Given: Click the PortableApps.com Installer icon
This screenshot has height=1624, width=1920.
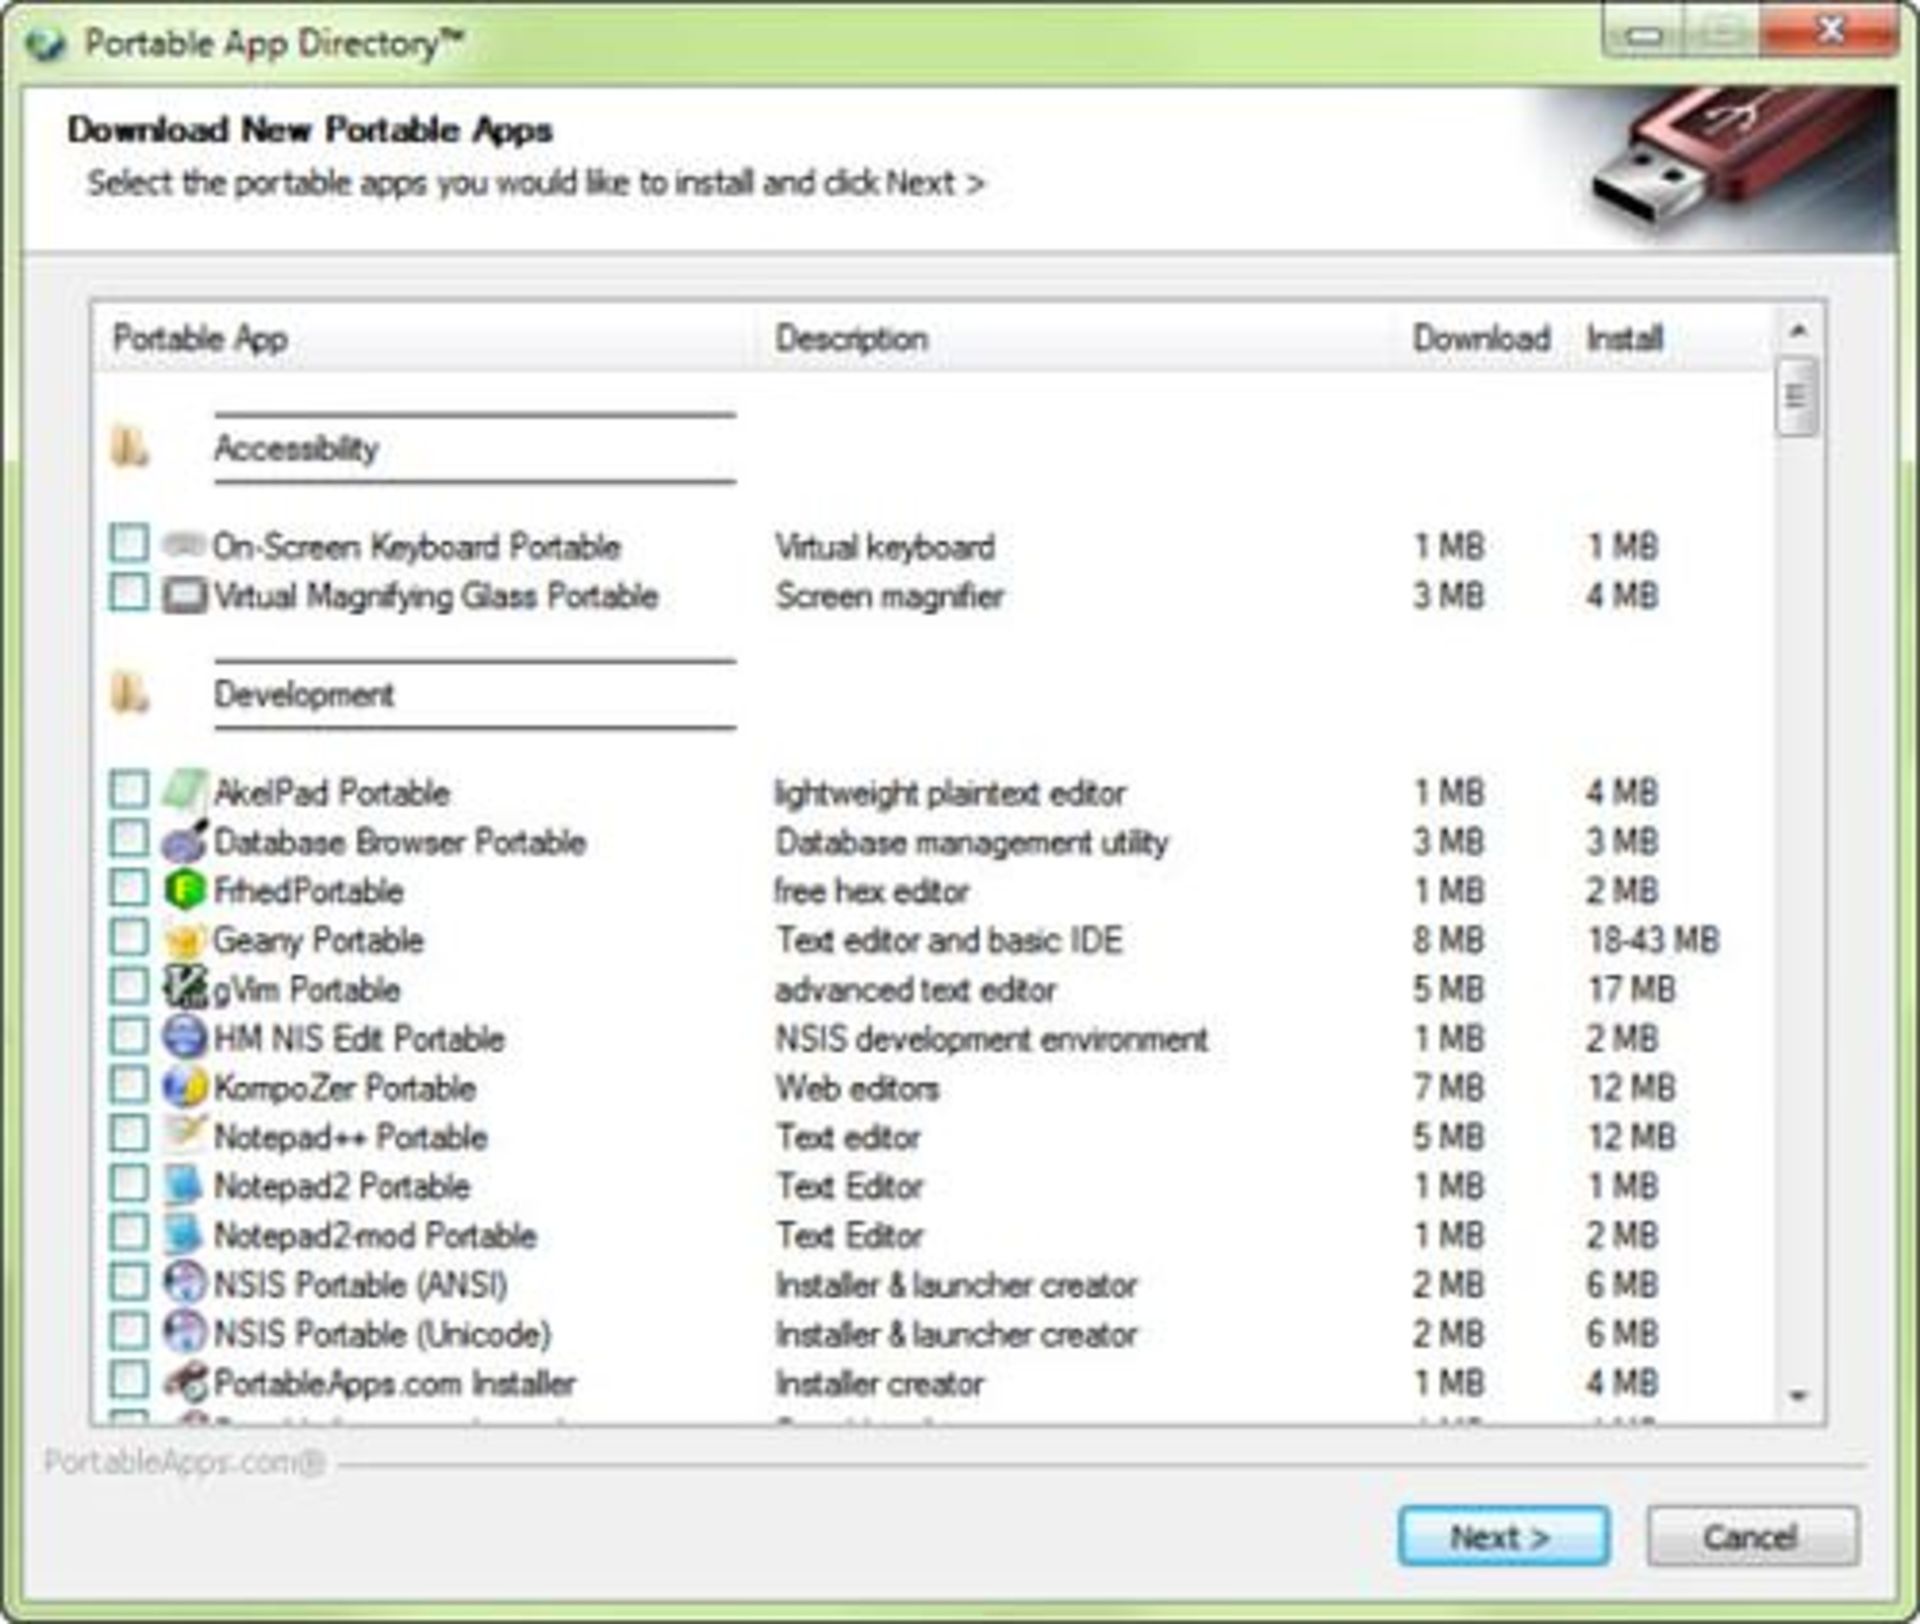Looking at the screenshot, I should (x=184, y=1382).
